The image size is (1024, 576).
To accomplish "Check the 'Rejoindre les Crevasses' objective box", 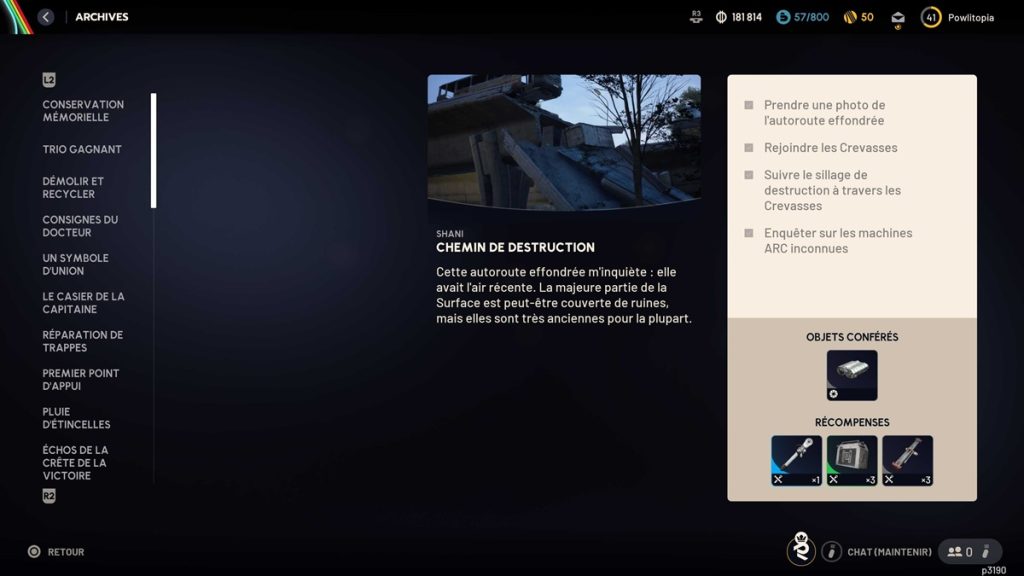I will (749, 148).
